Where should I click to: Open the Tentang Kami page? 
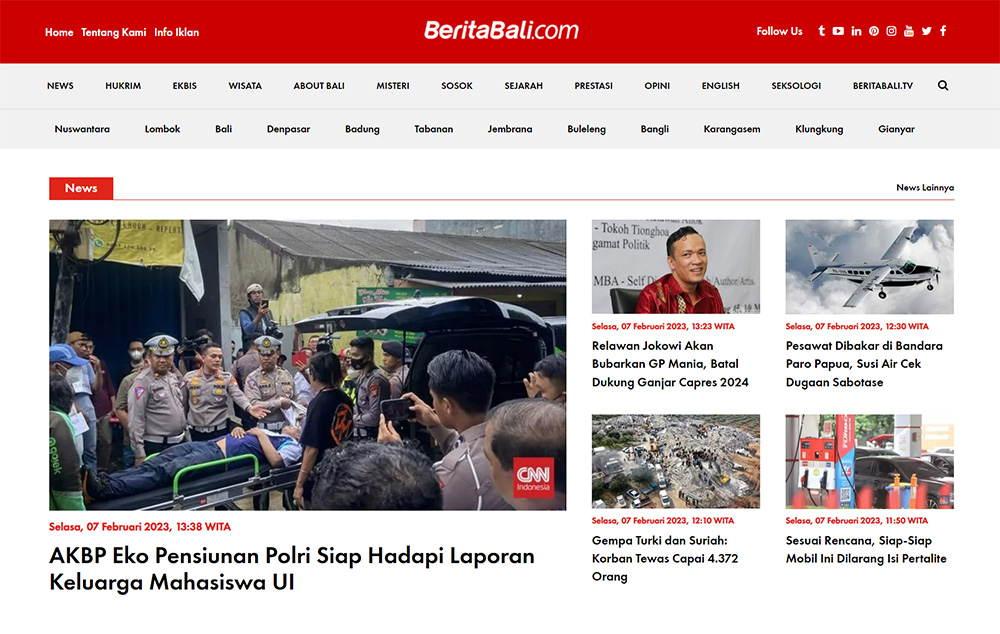(x=114, y=32)
